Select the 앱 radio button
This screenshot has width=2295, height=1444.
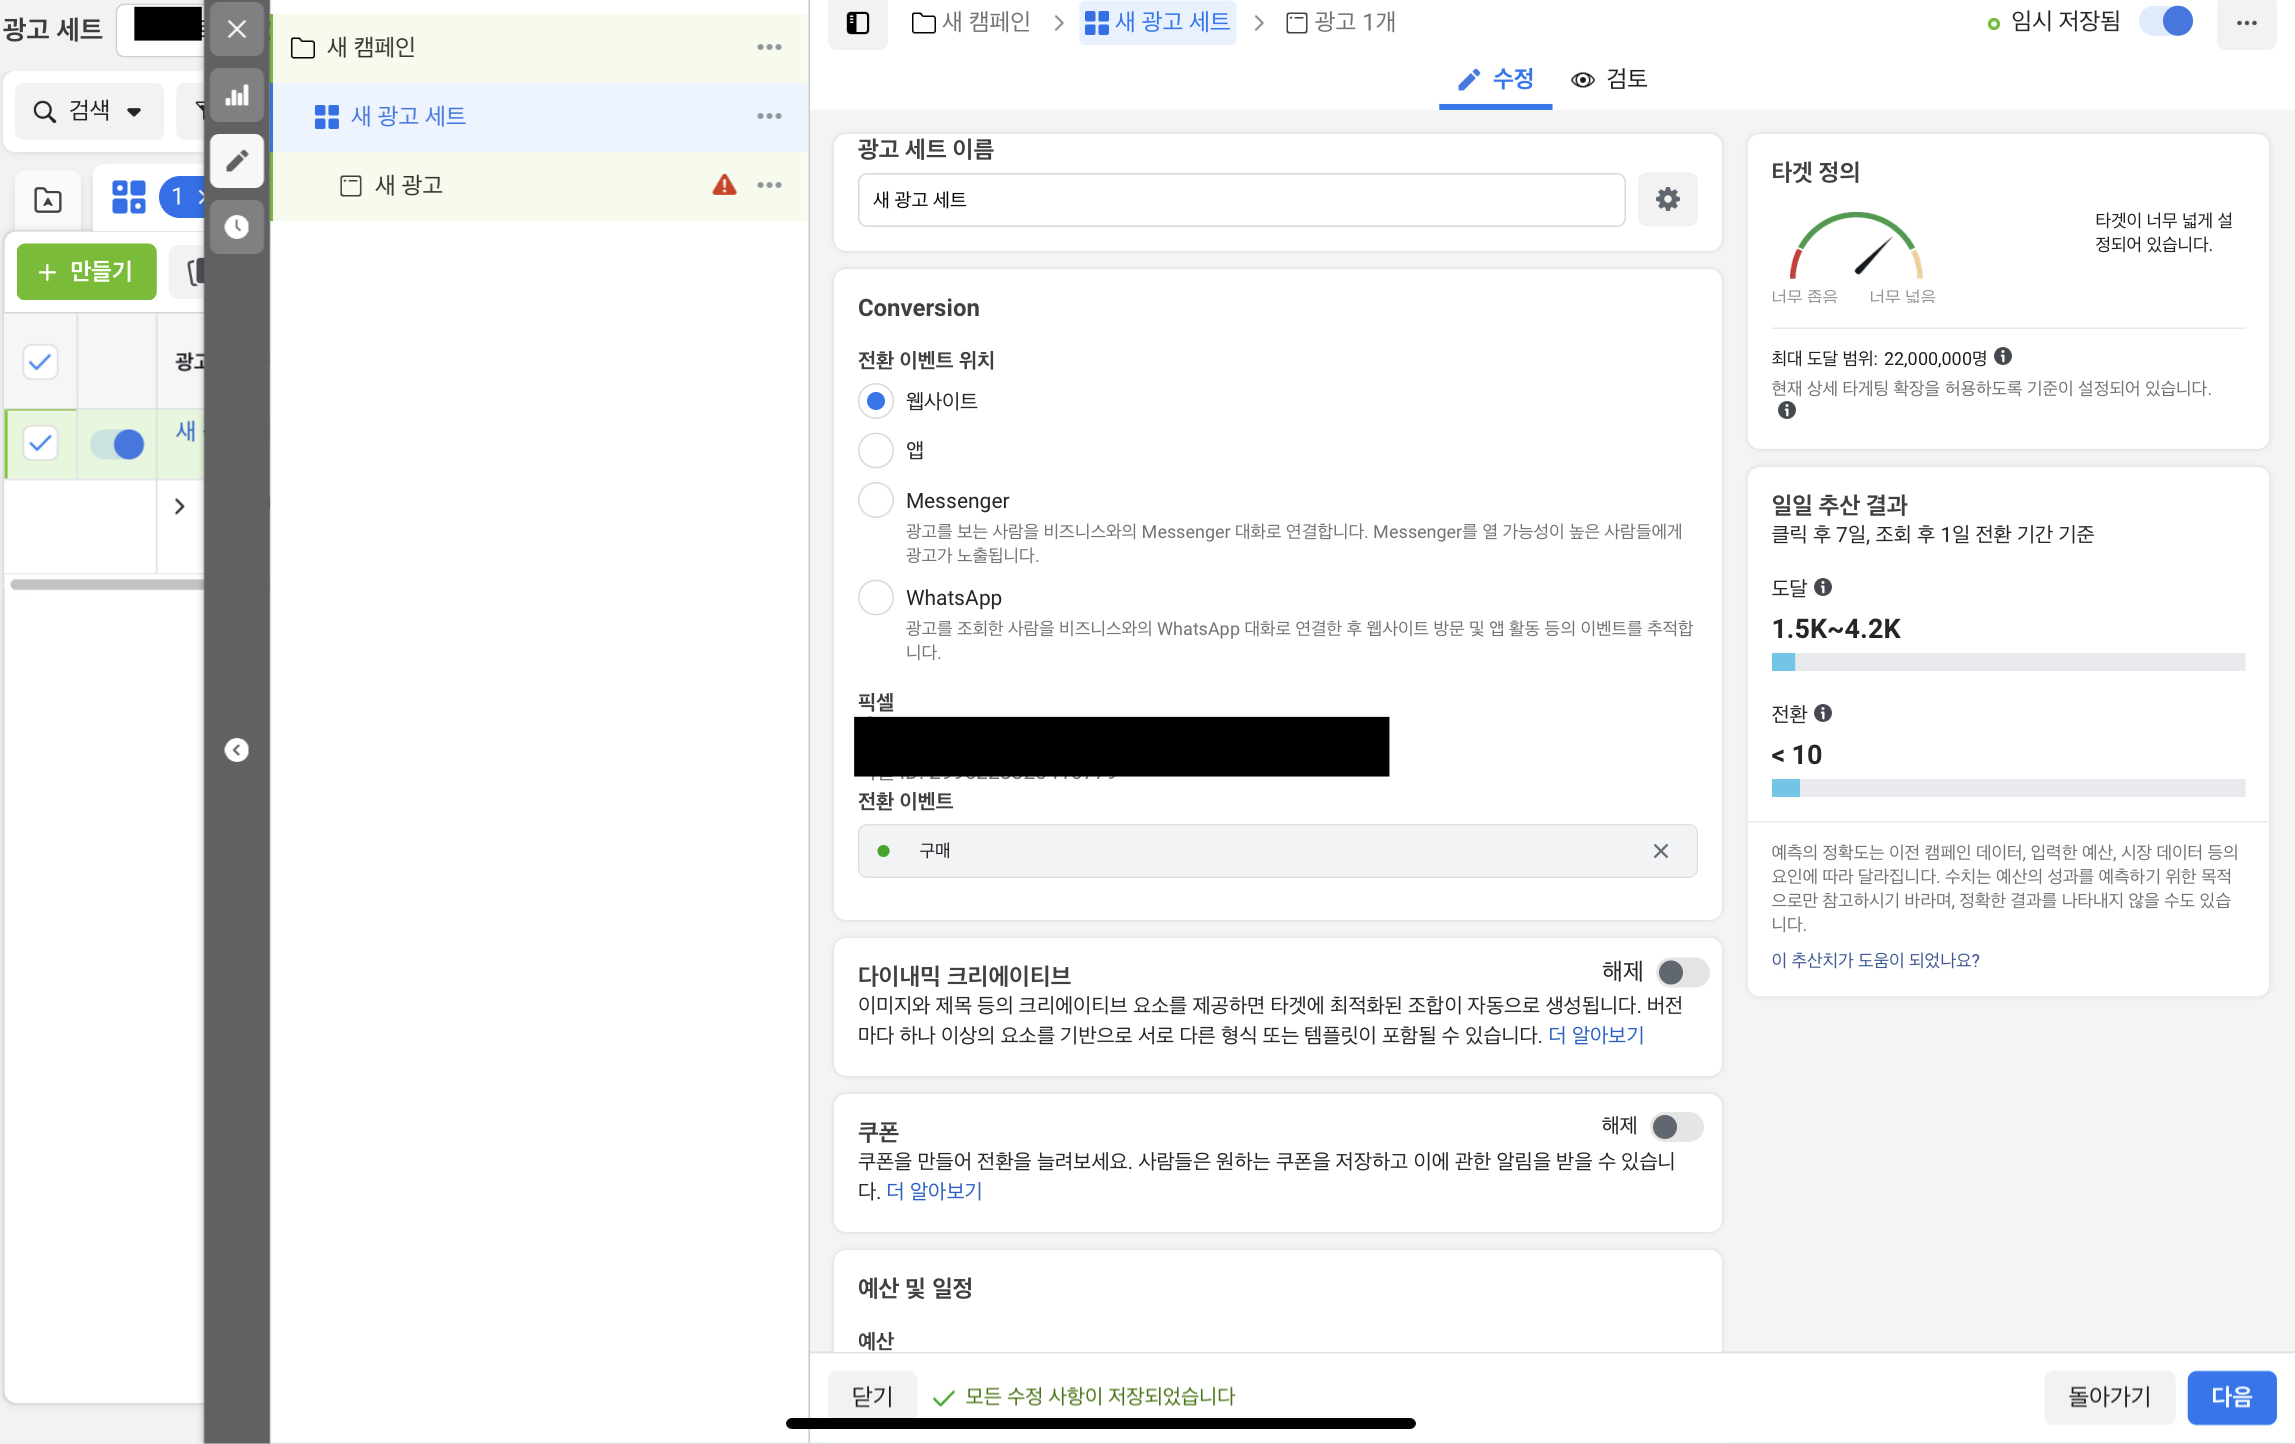click(875, 450)
